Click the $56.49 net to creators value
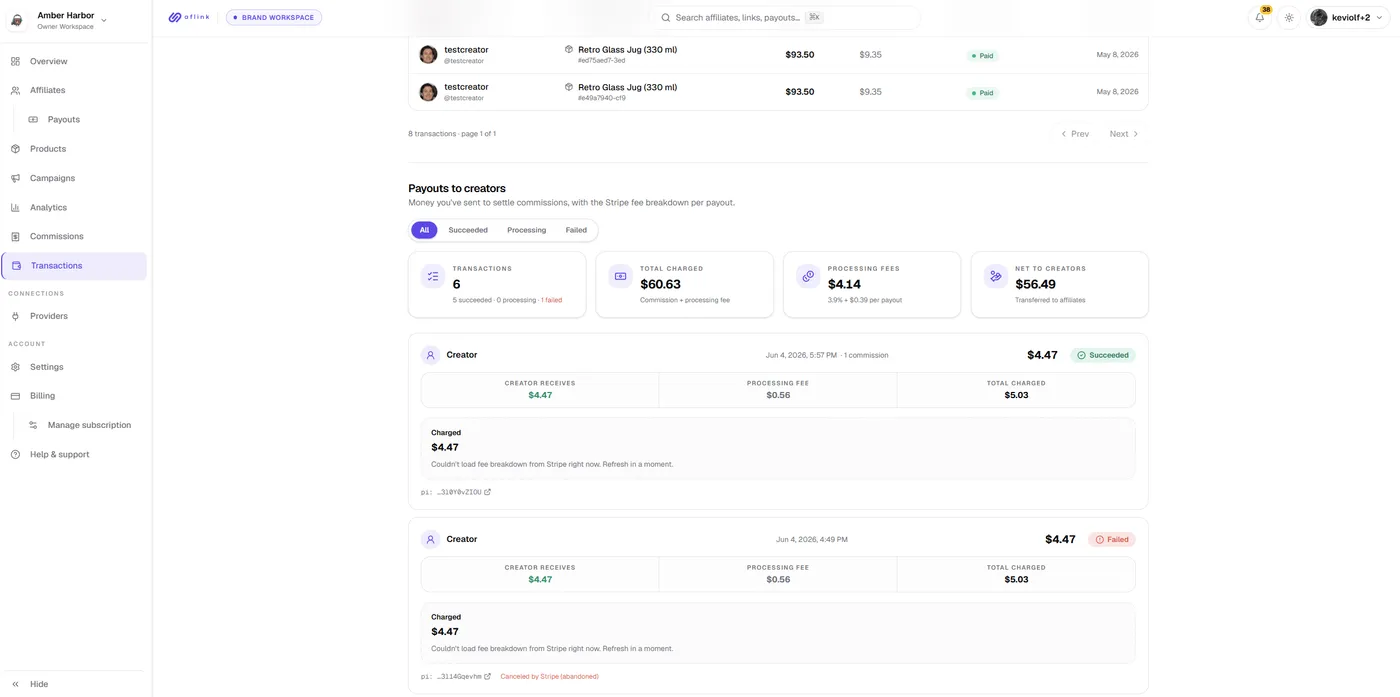Viewport: 1400px width, 697px height. tap(1035, 285)
